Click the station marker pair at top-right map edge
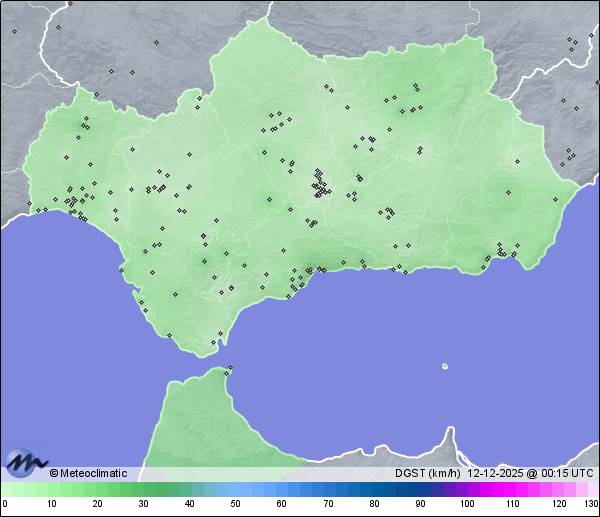This screenshot has width=600, height=517. pyautogui.click(x=572, y=42)
